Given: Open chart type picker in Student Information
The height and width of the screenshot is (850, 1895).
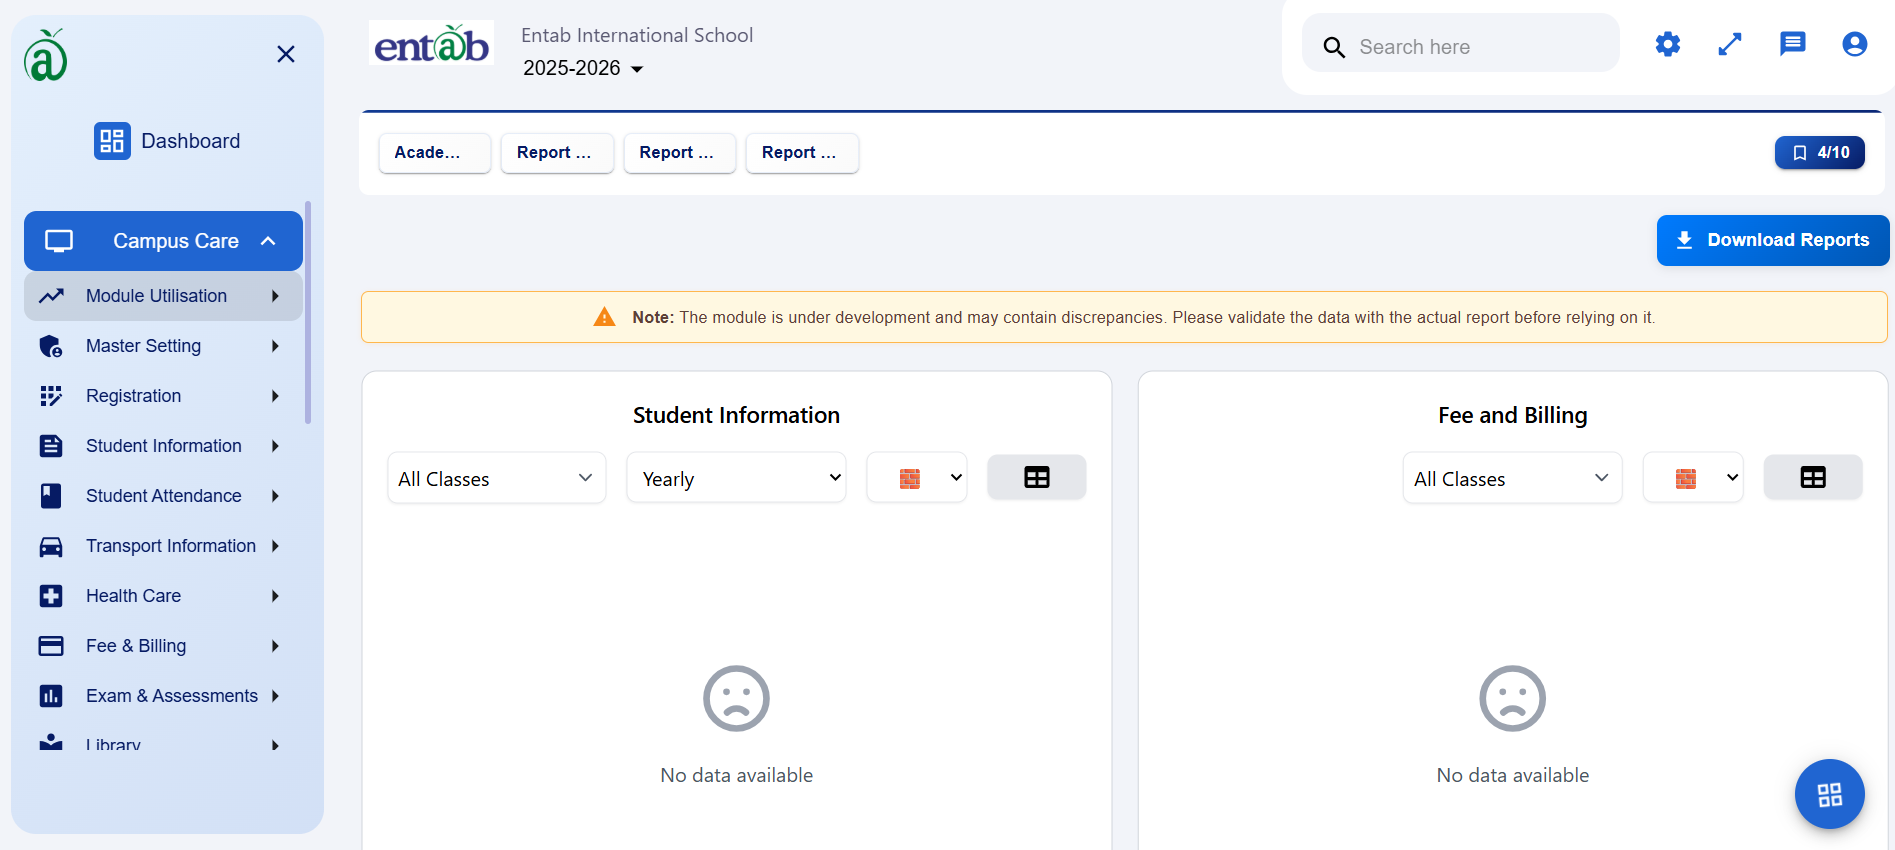Looking at the screenshot, I should tap(916, 479).
